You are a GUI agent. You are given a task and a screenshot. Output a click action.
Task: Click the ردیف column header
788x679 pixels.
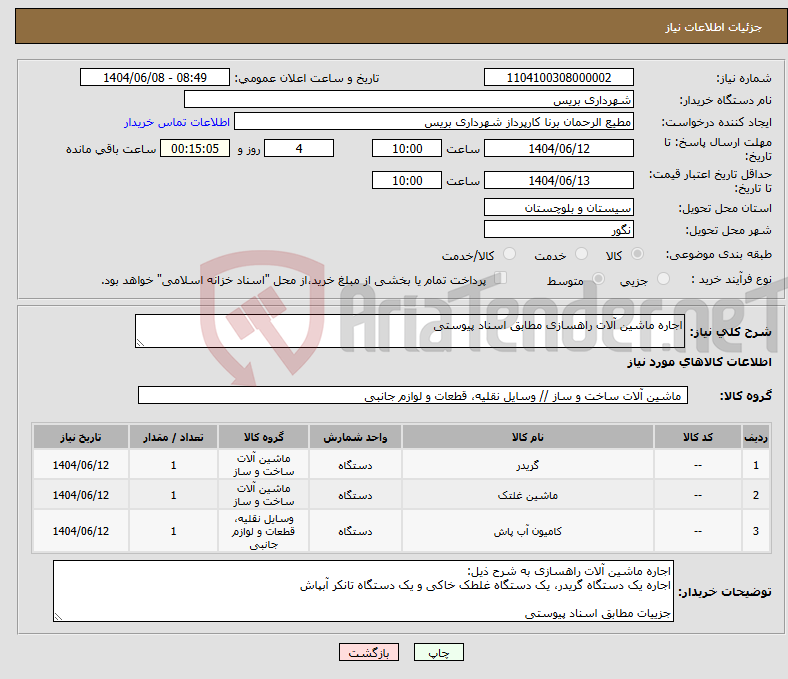pyautogui.click(x=756, y=437)
